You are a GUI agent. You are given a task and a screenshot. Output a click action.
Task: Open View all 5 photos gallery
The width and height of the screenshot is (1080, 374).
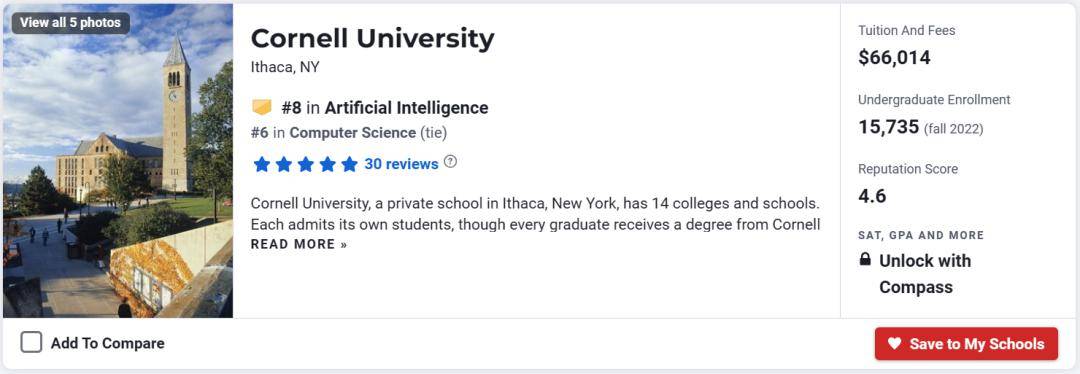70,23
